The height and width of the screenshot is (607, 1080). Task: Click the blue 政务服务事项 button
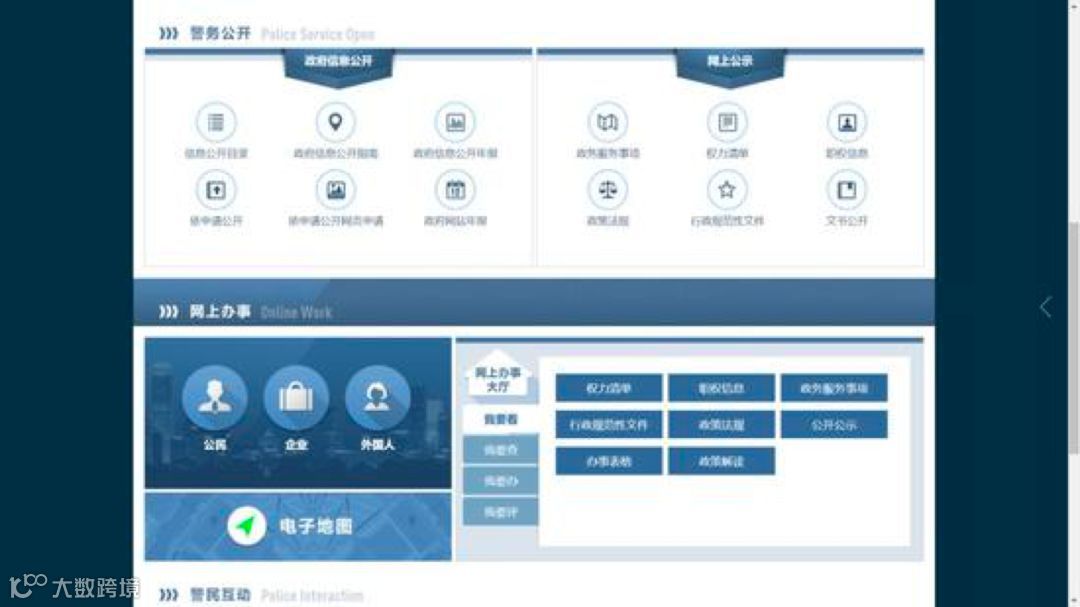click(834, 388)
